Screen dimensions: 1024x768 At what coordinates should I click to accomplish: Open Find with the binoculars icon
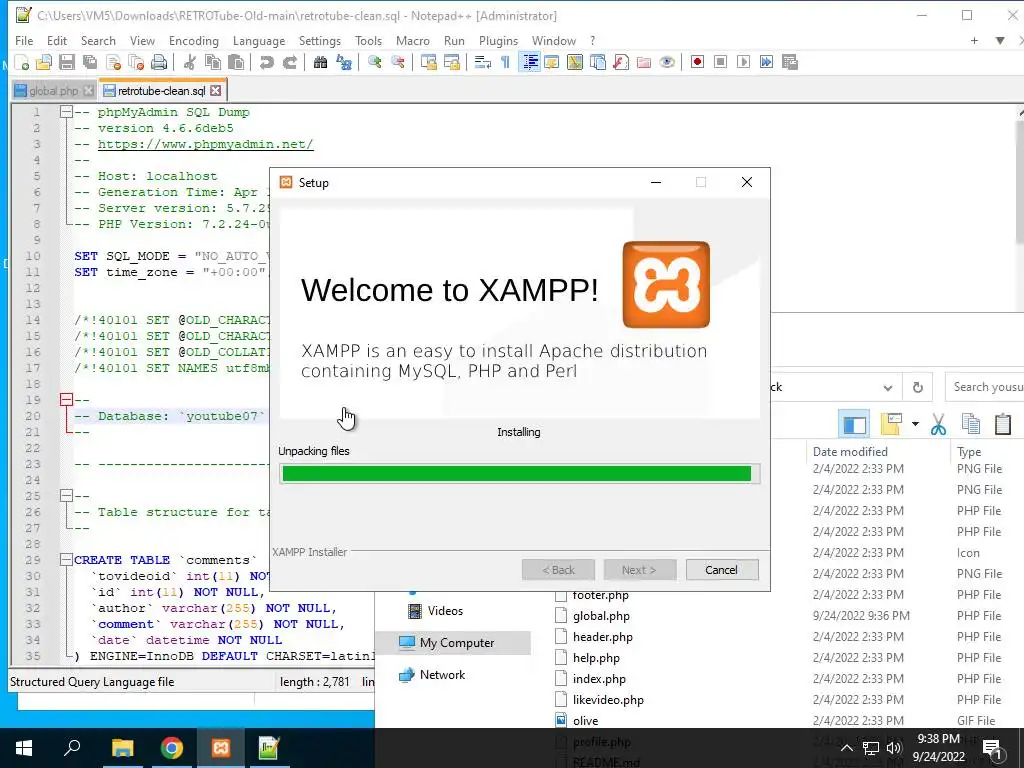coord(320,62)
